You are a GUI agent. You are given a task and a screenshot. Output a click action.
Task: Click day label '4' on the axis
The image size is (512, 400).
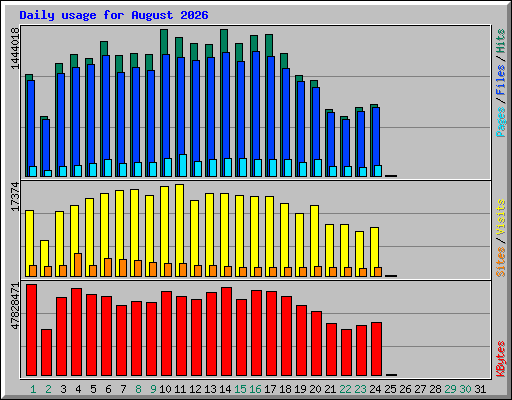coord(78,389)
